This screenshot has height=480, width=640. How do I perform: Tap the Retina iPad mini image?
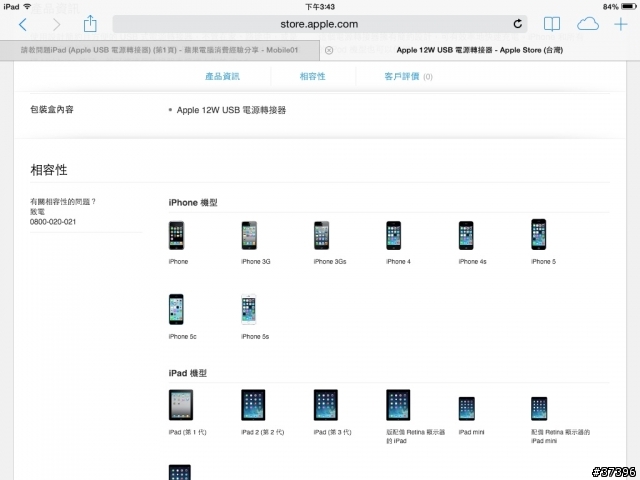539,408
